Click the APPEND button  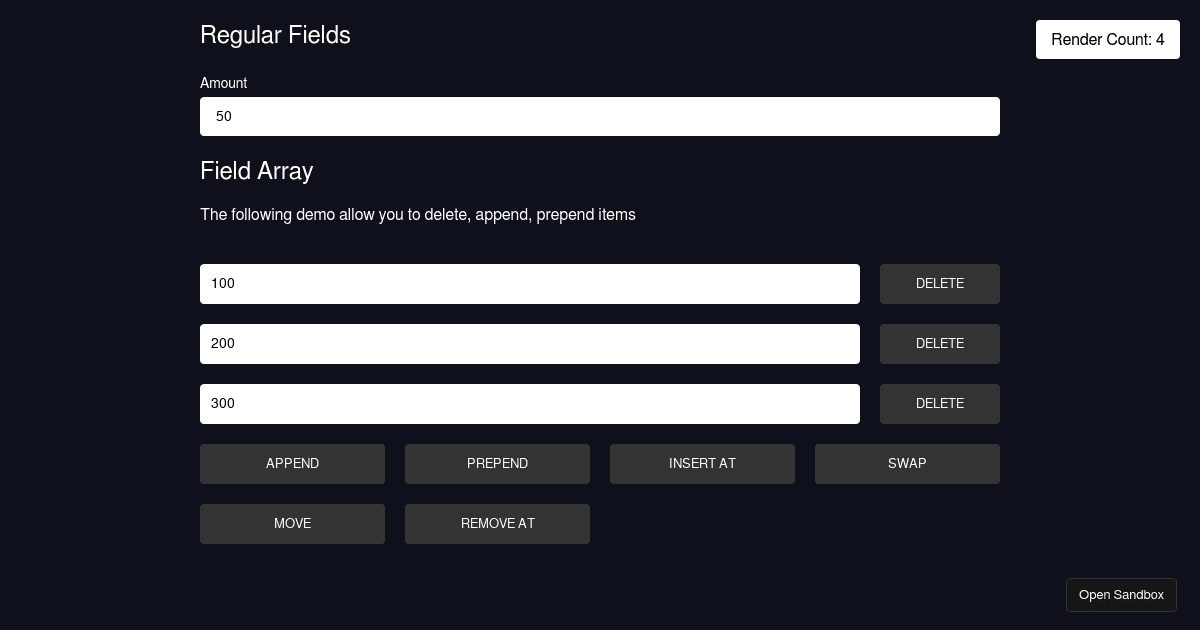[x=292, y=463]
